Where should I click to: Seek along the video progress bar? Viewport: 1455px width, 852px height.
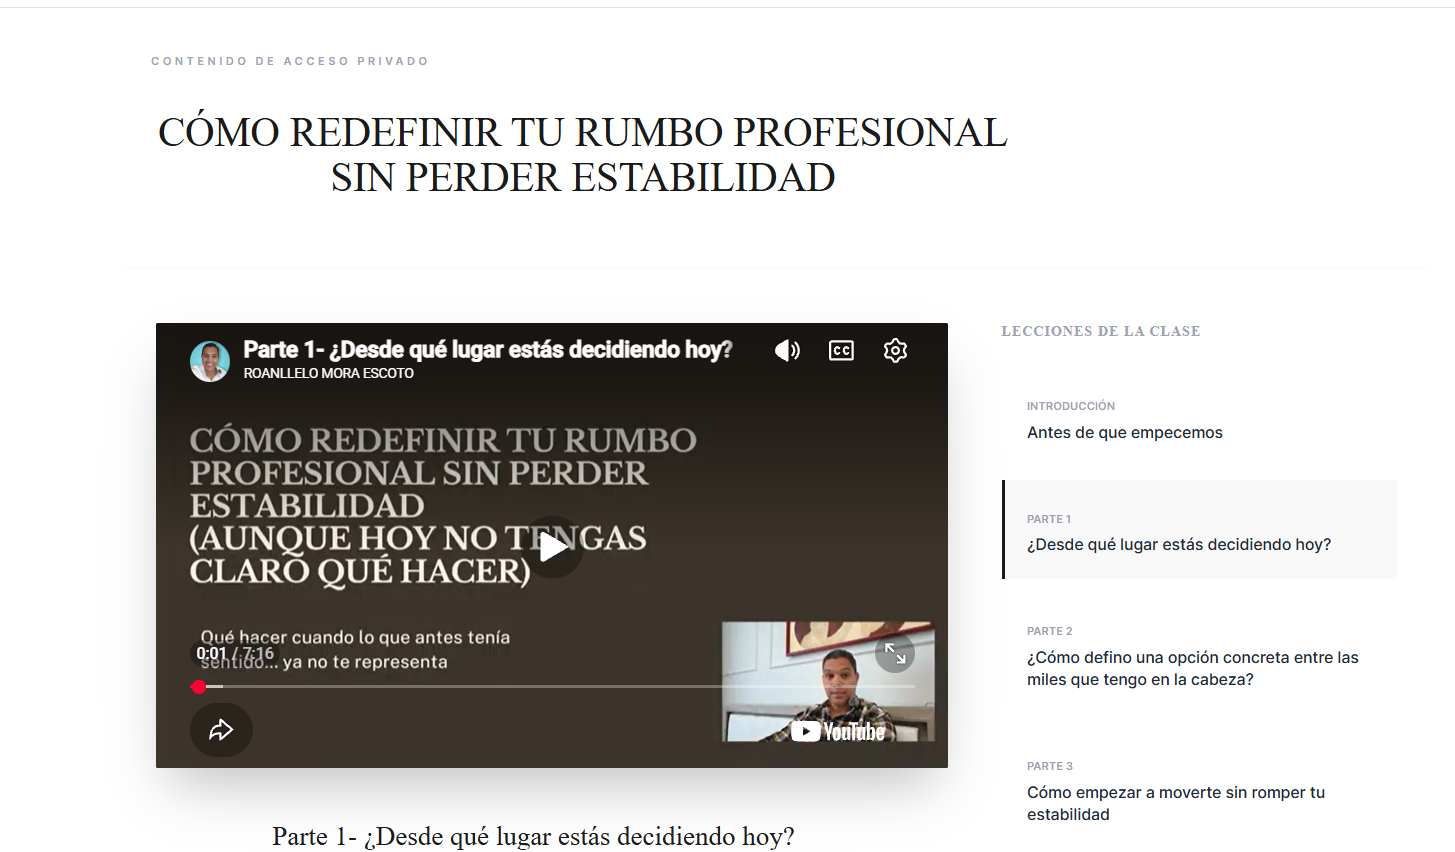552,687
